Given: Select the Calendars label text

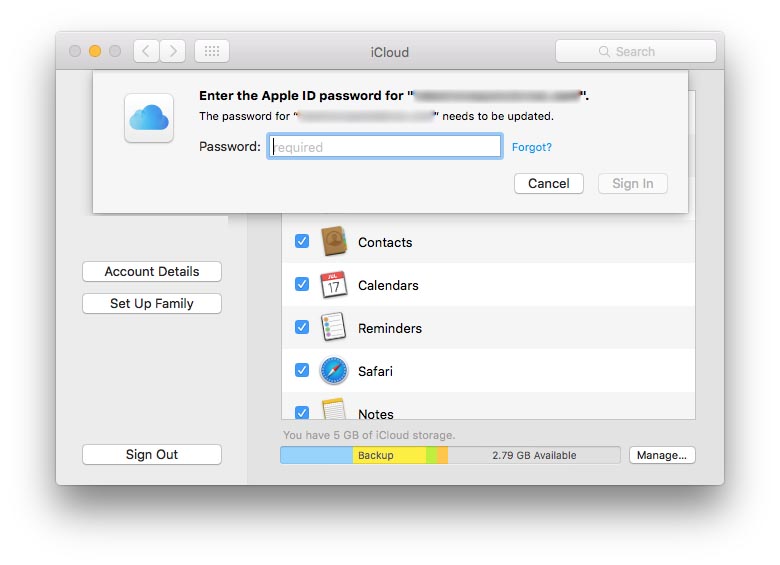Looking at the screenshot, I should click(388, 285).
